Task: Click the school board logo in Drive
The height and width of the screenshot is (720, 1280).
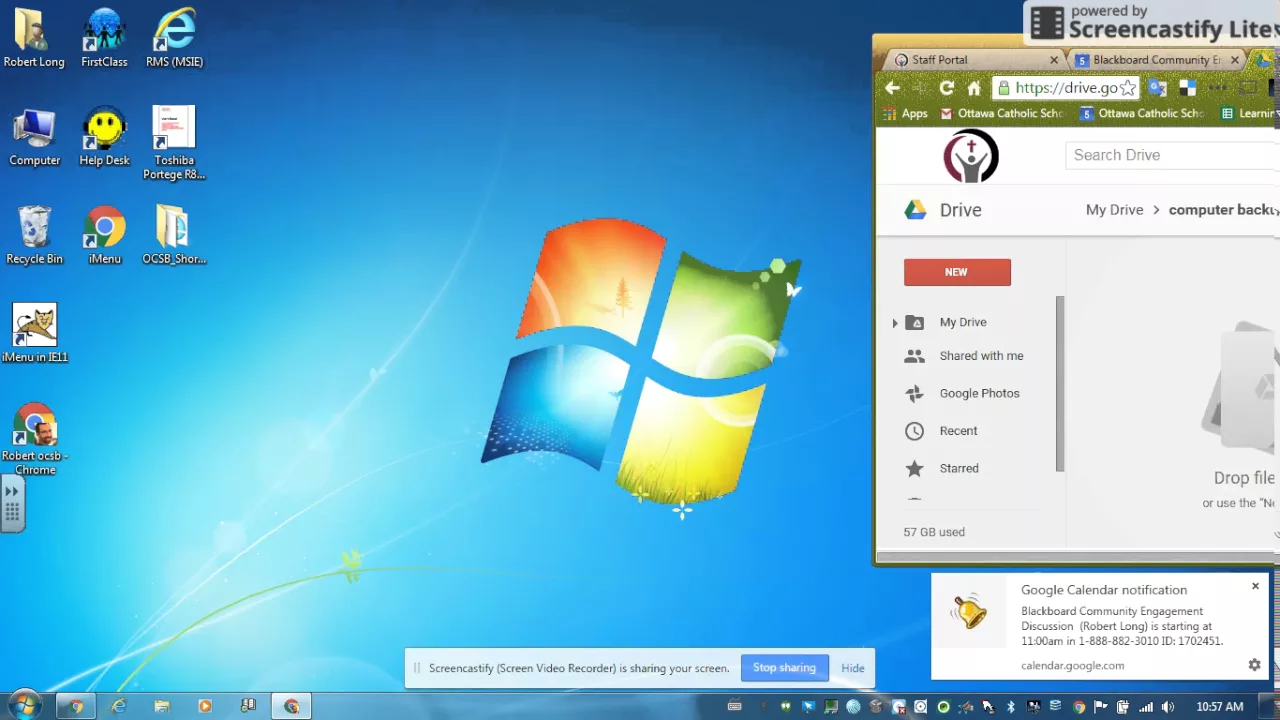Action: (971, 156)
